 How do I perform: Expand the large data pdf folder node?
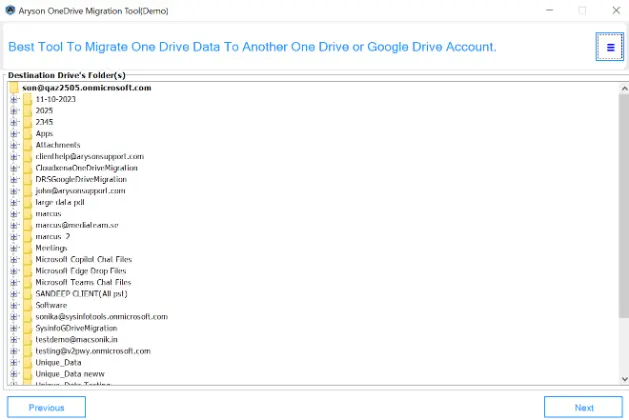[14, 202]
